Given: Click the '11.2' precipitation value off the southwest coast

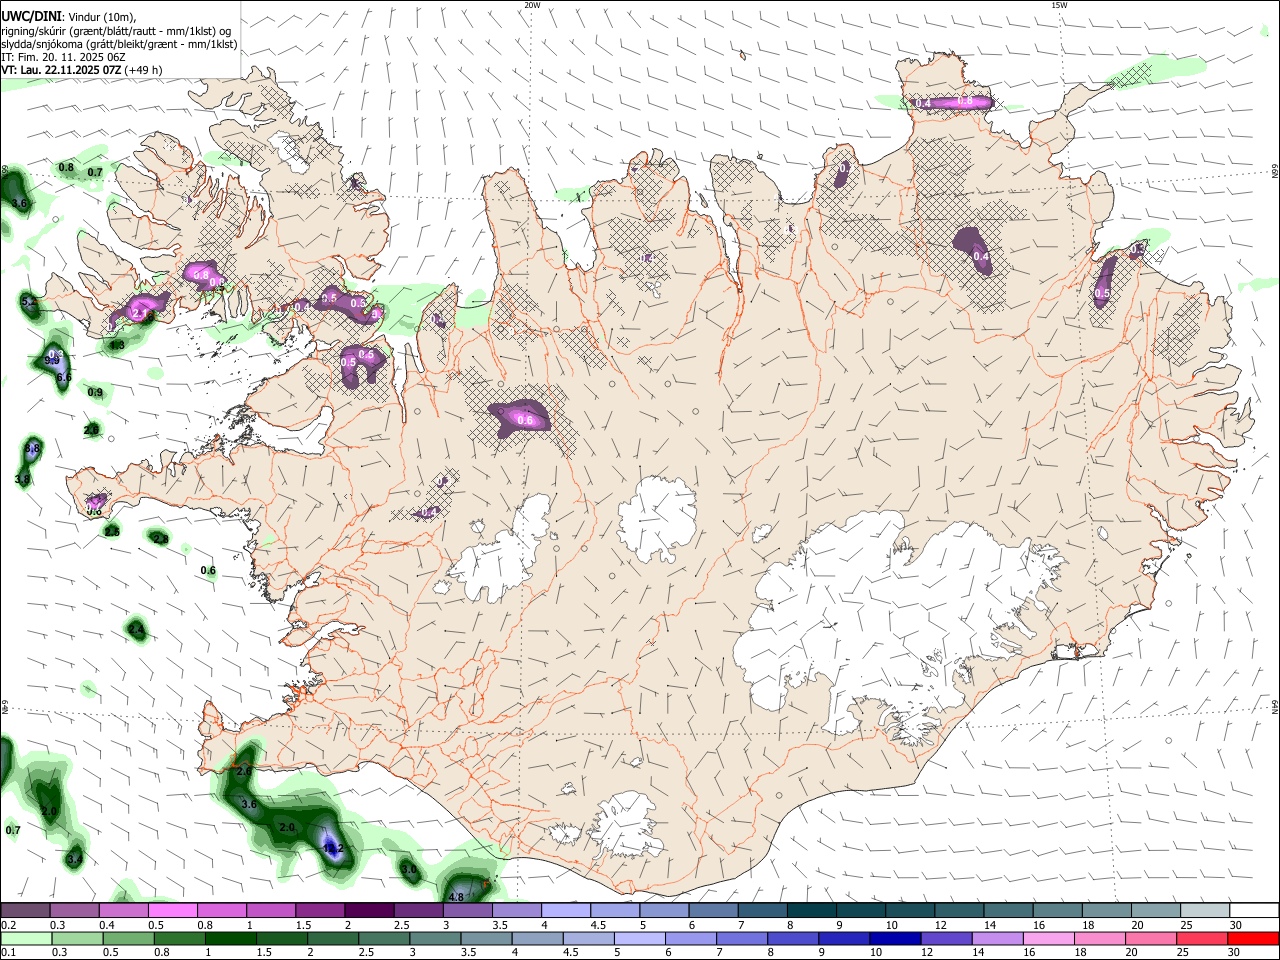Looking at the screenshot, I should (x=334, y=848).
